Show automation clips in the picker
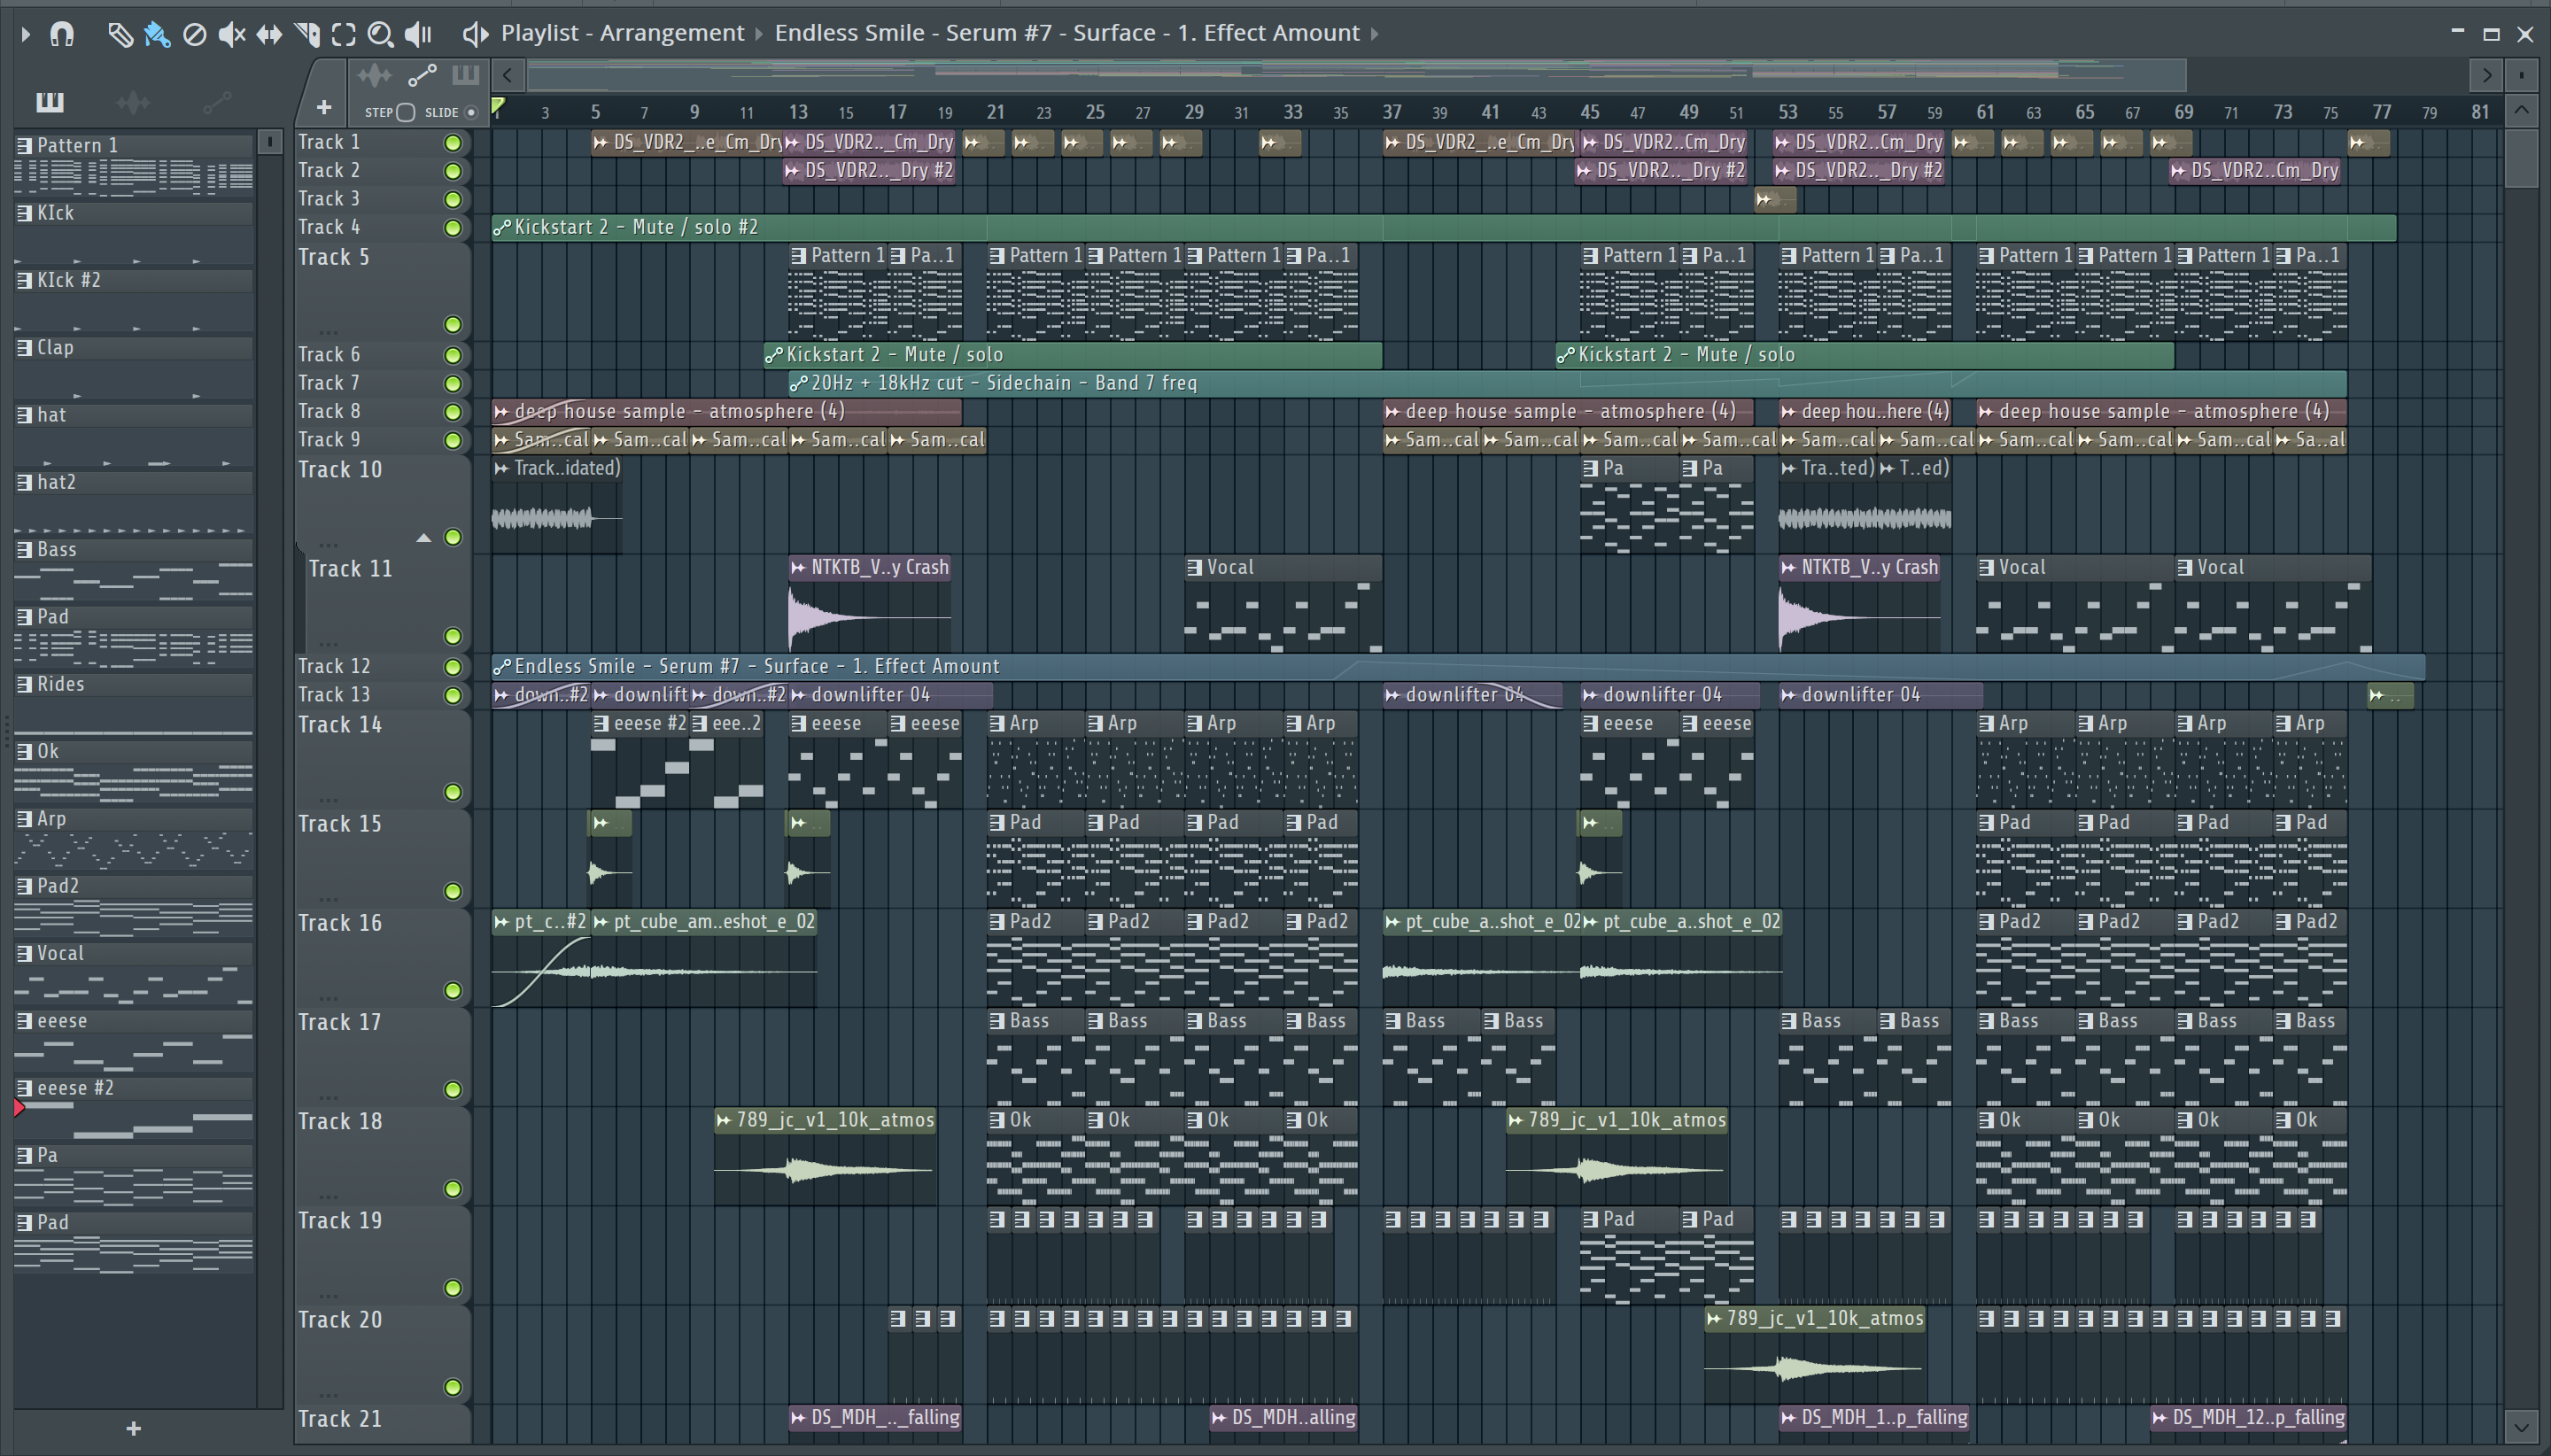 (x=217, y=101)
